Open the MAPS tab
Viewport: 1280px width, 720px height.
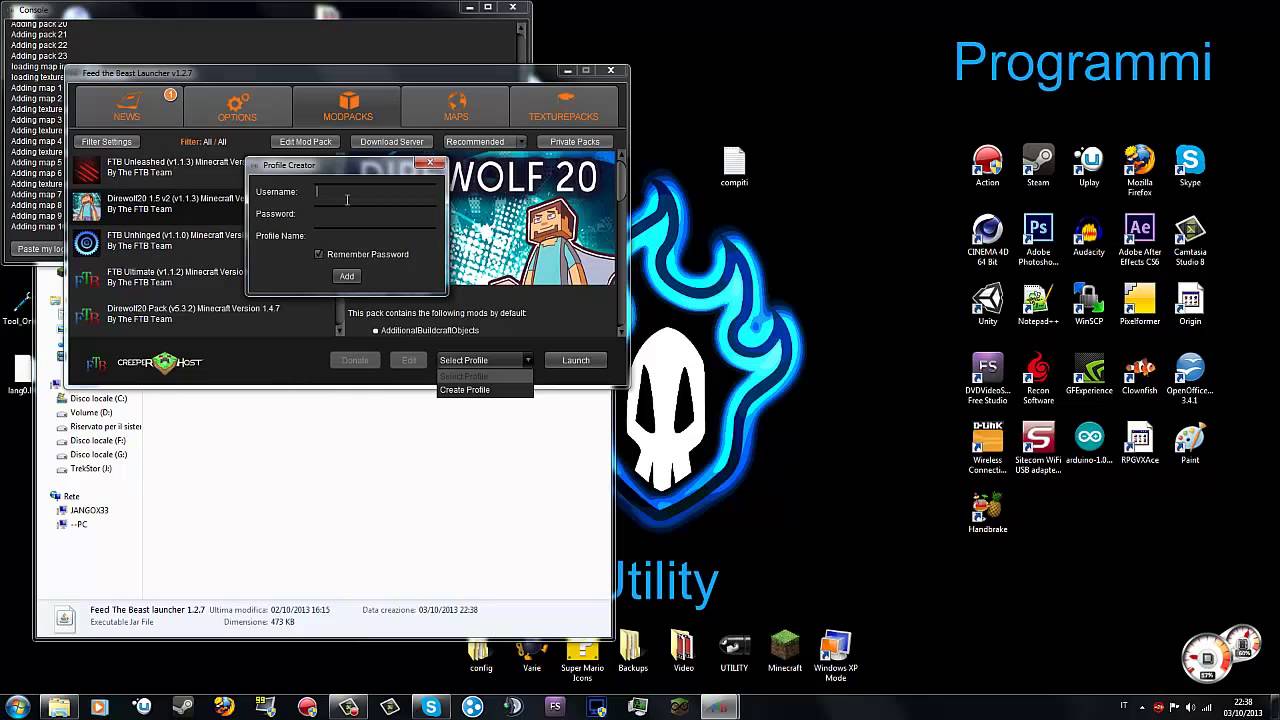pyautogui.click(x=456, y=106)
